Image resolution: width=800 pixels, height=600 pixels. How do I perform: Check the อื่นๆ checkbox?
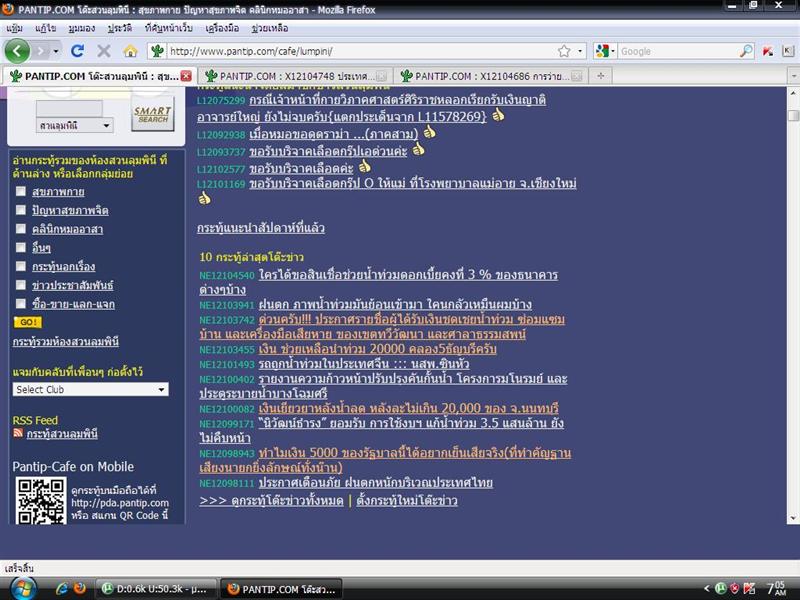21,247
